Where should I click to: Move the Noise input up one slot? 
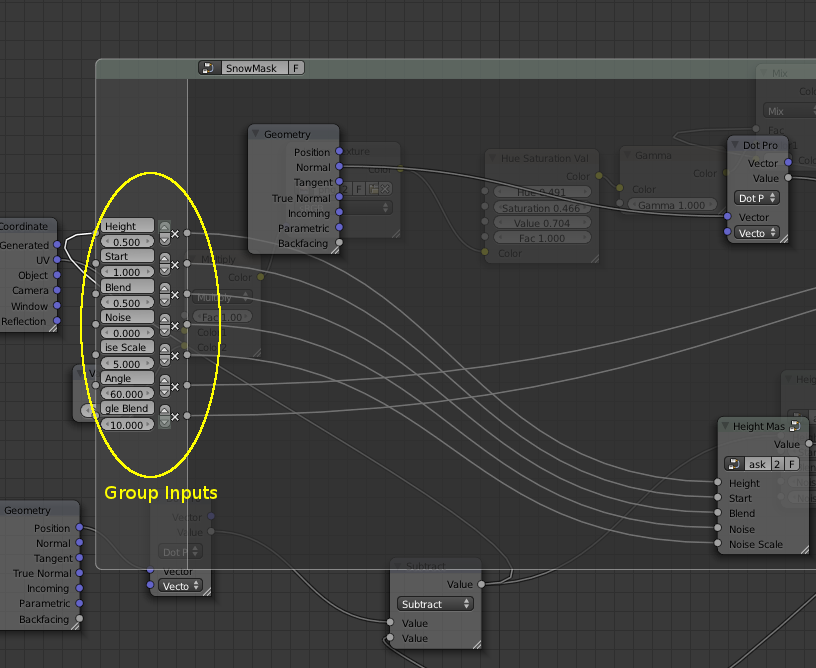[x=164, y=318]
